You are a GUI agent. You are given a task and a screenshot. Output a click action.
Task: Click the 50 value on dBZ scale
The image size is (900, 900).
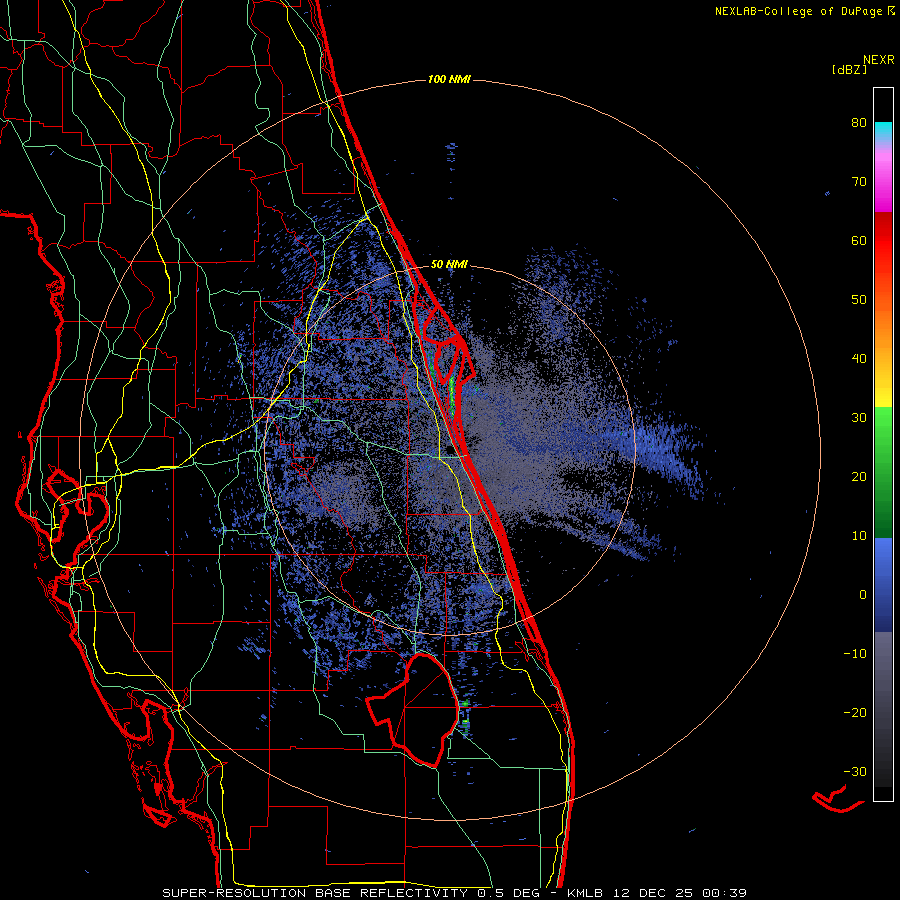(859, 300)
